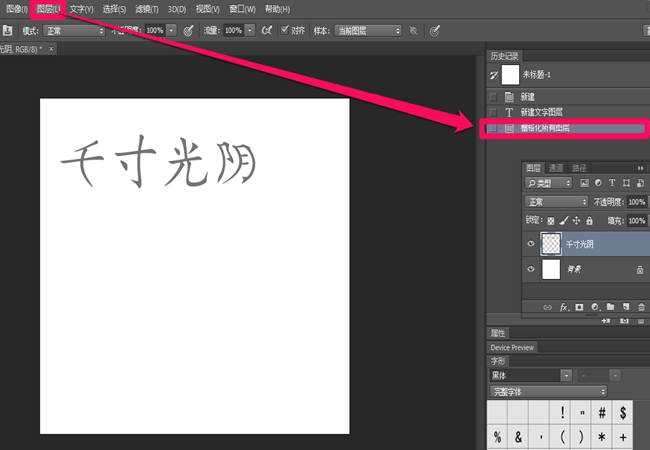Open opacity slider arrow in options bar
650x450 pixels.
click(171, 30)
